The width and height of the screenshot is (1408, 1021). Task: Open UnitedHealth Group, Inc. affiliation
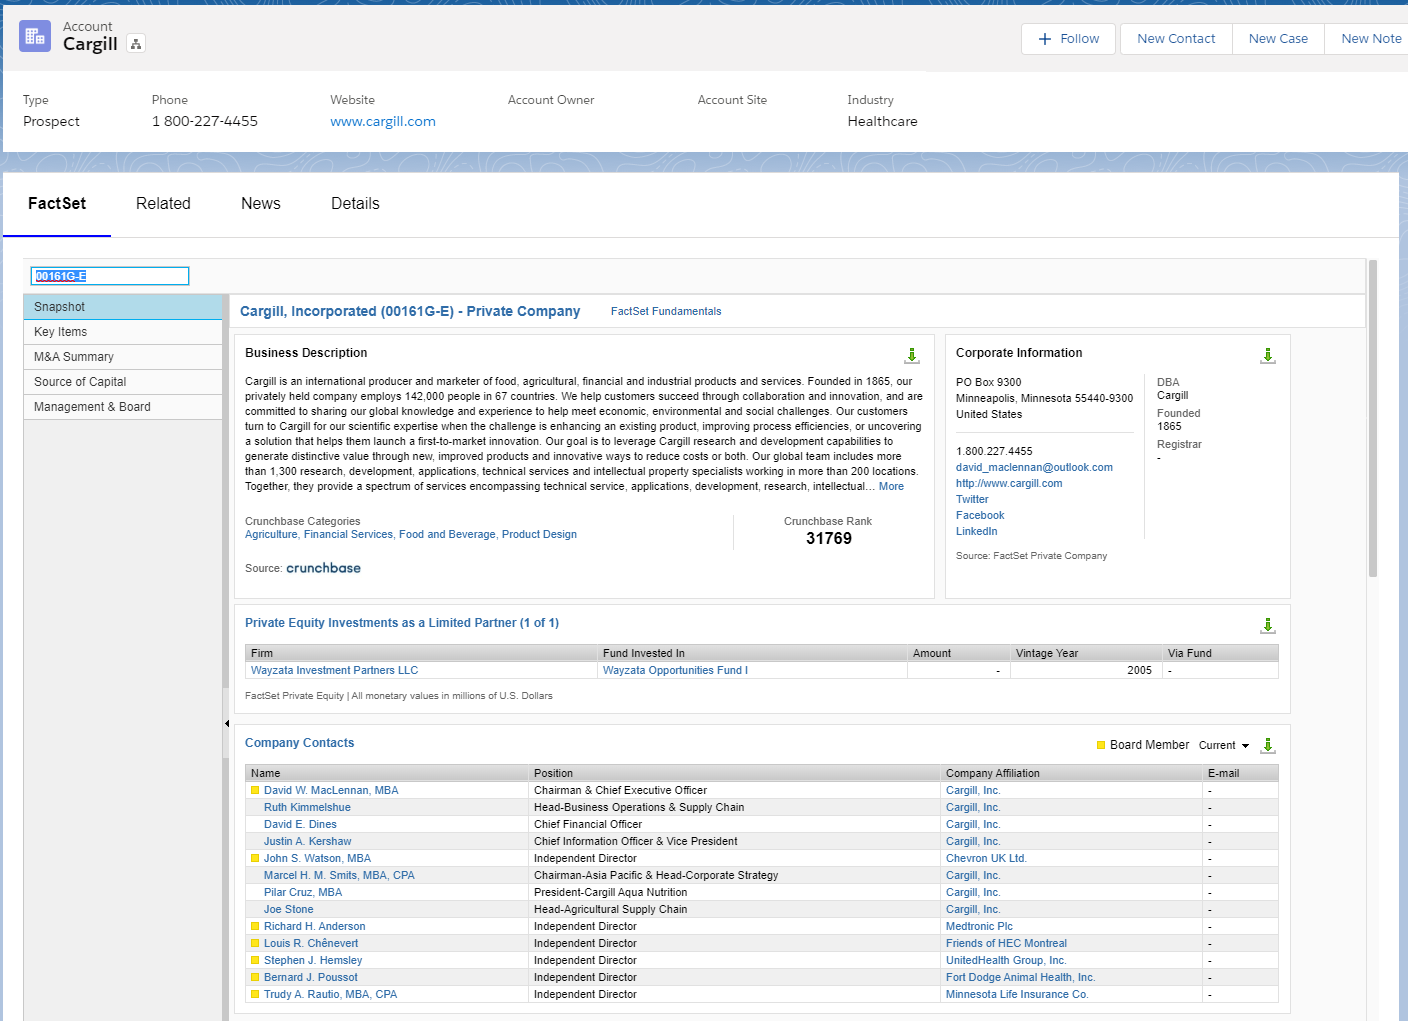1006,961
